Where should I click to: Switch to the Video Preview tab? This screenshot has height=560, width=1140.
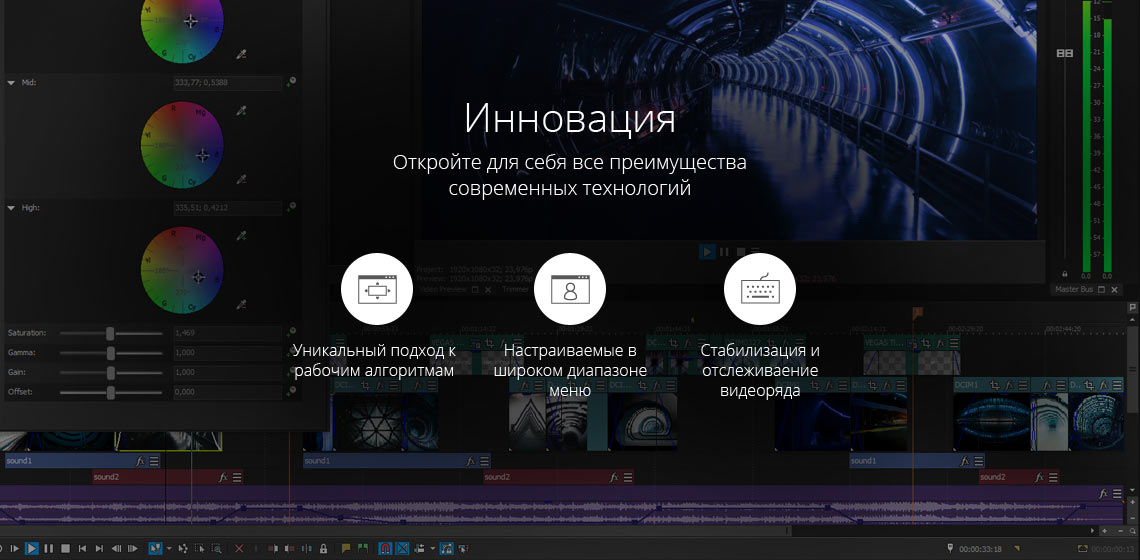[x=443, y=289]
